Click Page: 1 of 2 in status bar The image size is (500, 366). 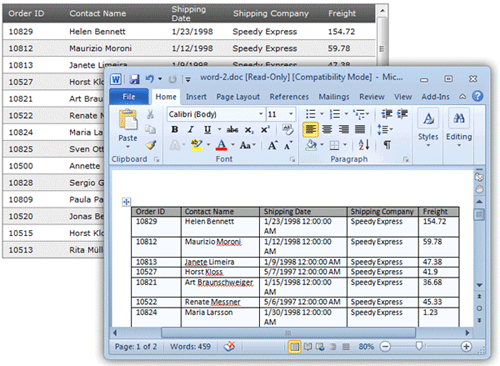[x=136, y=347]
